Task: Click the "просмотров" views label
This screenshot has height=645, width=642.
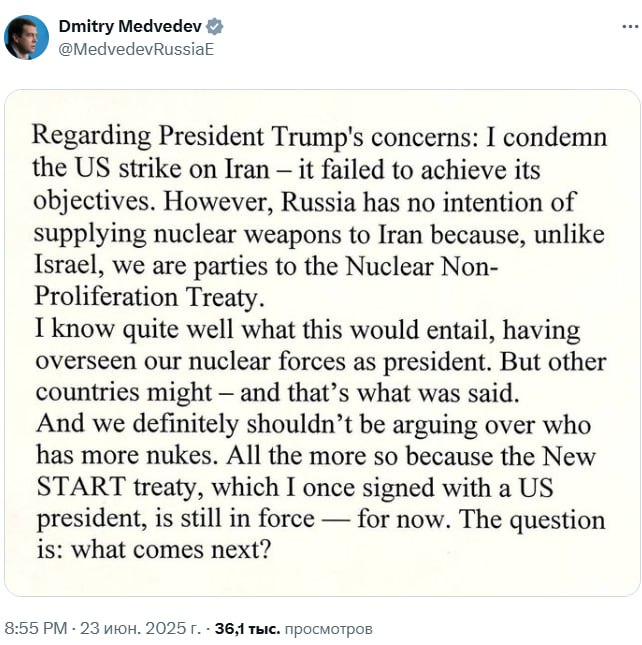Action: [x=328, y=629]
